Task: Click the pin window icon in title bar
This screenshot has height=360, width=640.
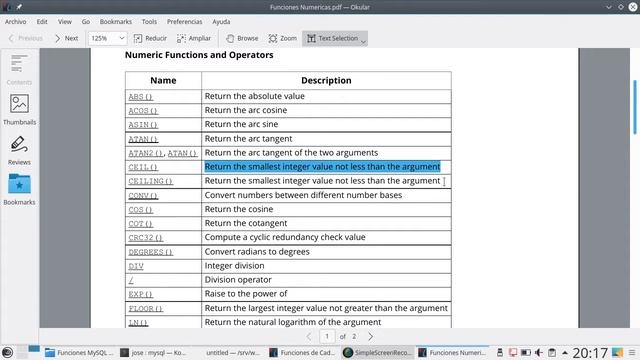Action: pos(19,7)
